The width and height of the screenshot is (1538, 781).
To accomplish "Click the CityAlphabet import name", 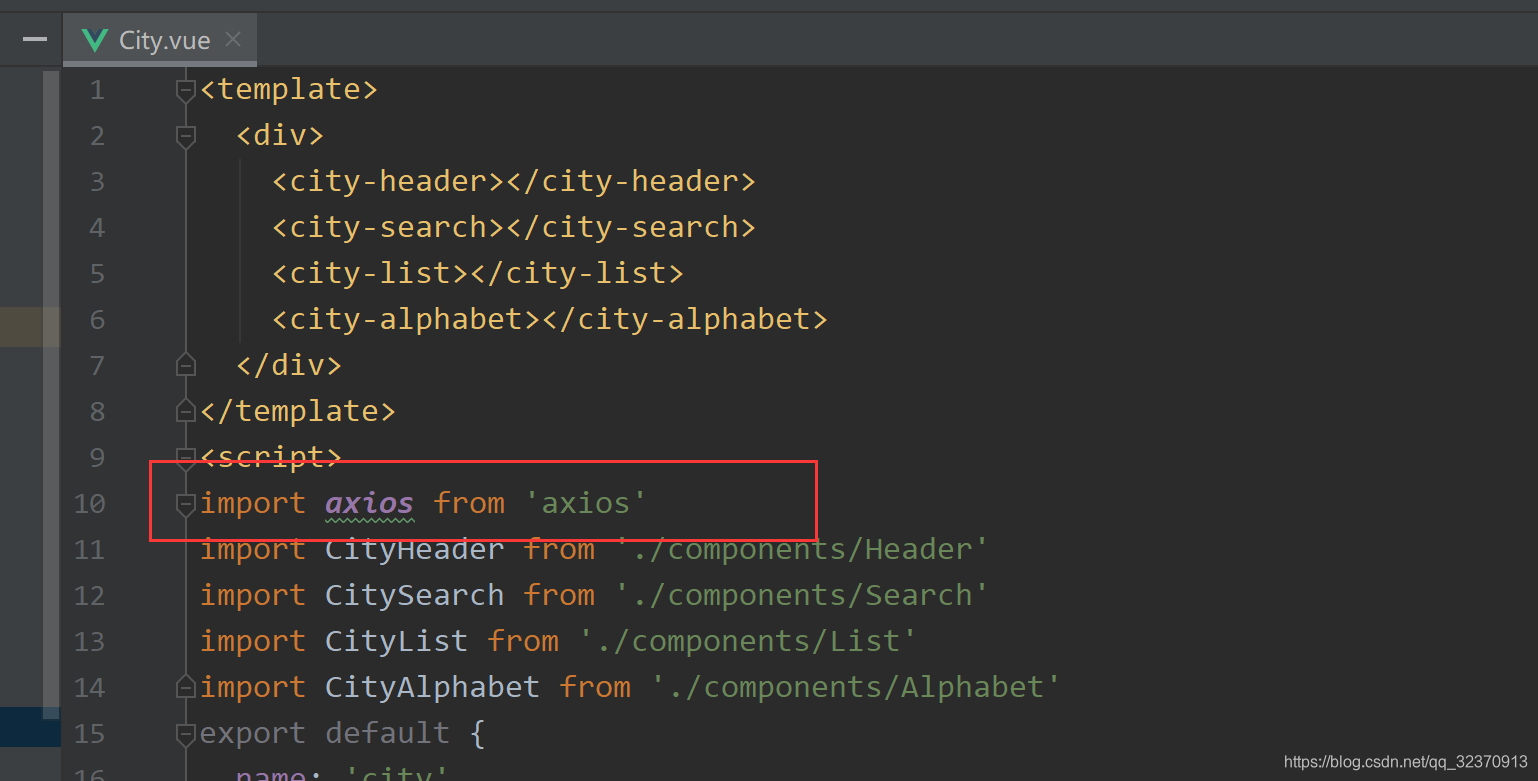I will pos(433,687).
